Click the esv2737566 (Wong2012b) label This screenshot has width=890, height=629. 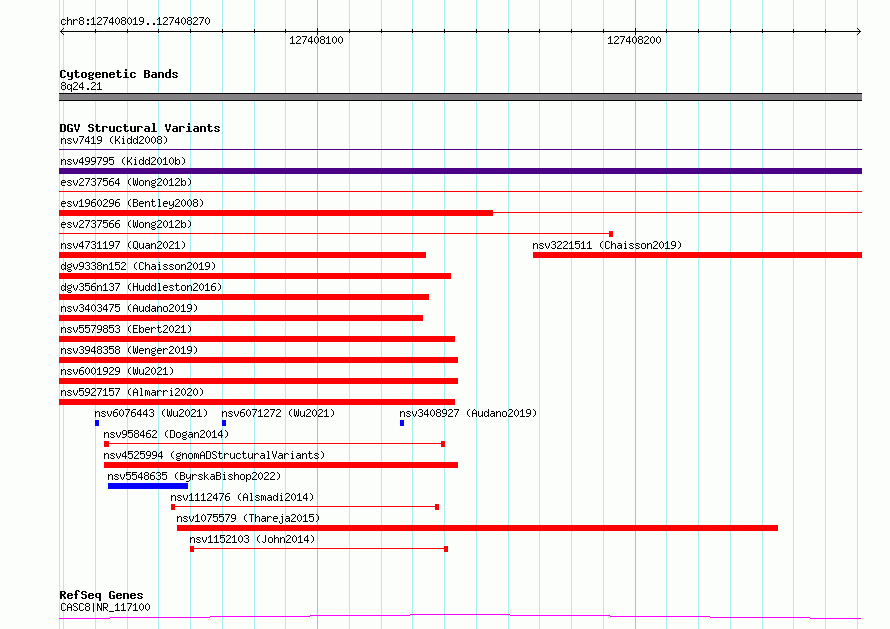[x=126, y=224]
